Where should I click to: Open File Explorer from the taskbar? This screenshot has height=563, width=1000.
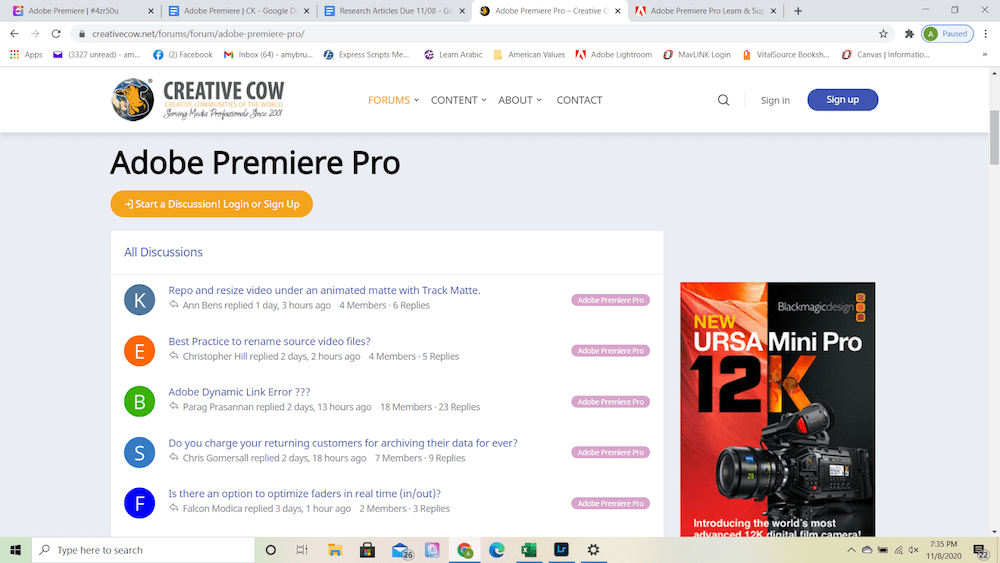[335, 550]
